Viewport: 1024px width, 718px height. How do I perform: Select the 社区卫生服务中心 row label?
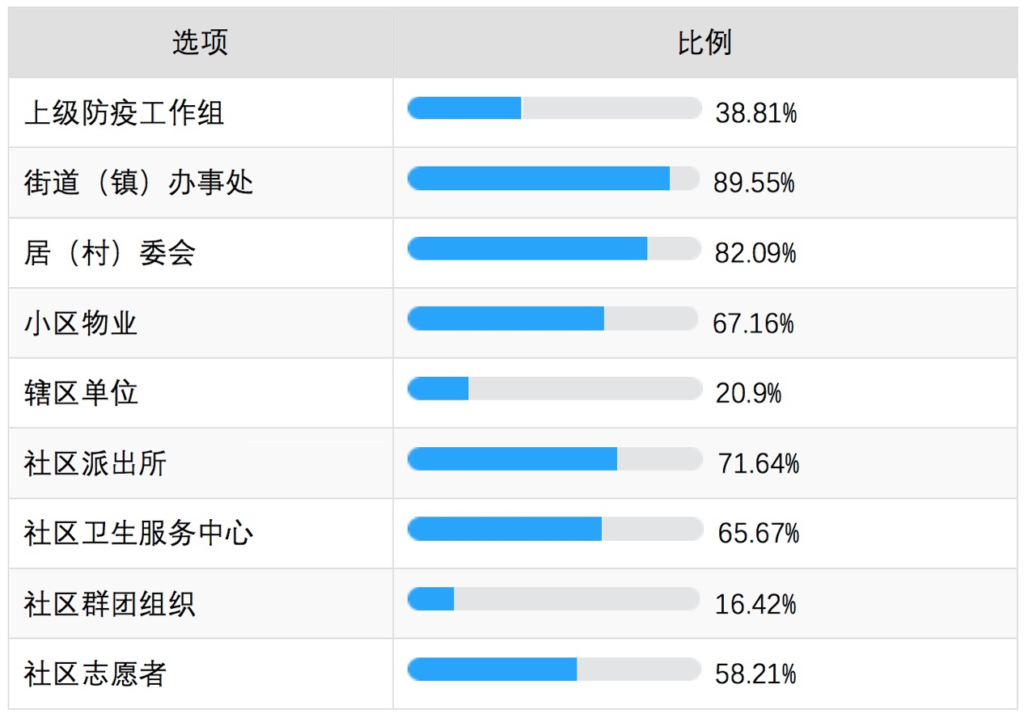click(138, 533)
